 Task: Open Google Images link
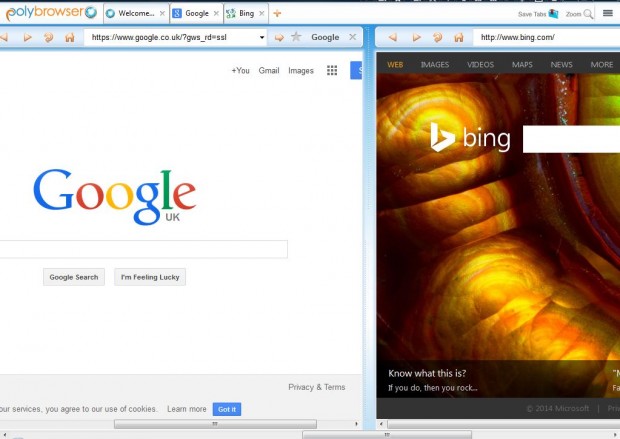tap(301, 70)
